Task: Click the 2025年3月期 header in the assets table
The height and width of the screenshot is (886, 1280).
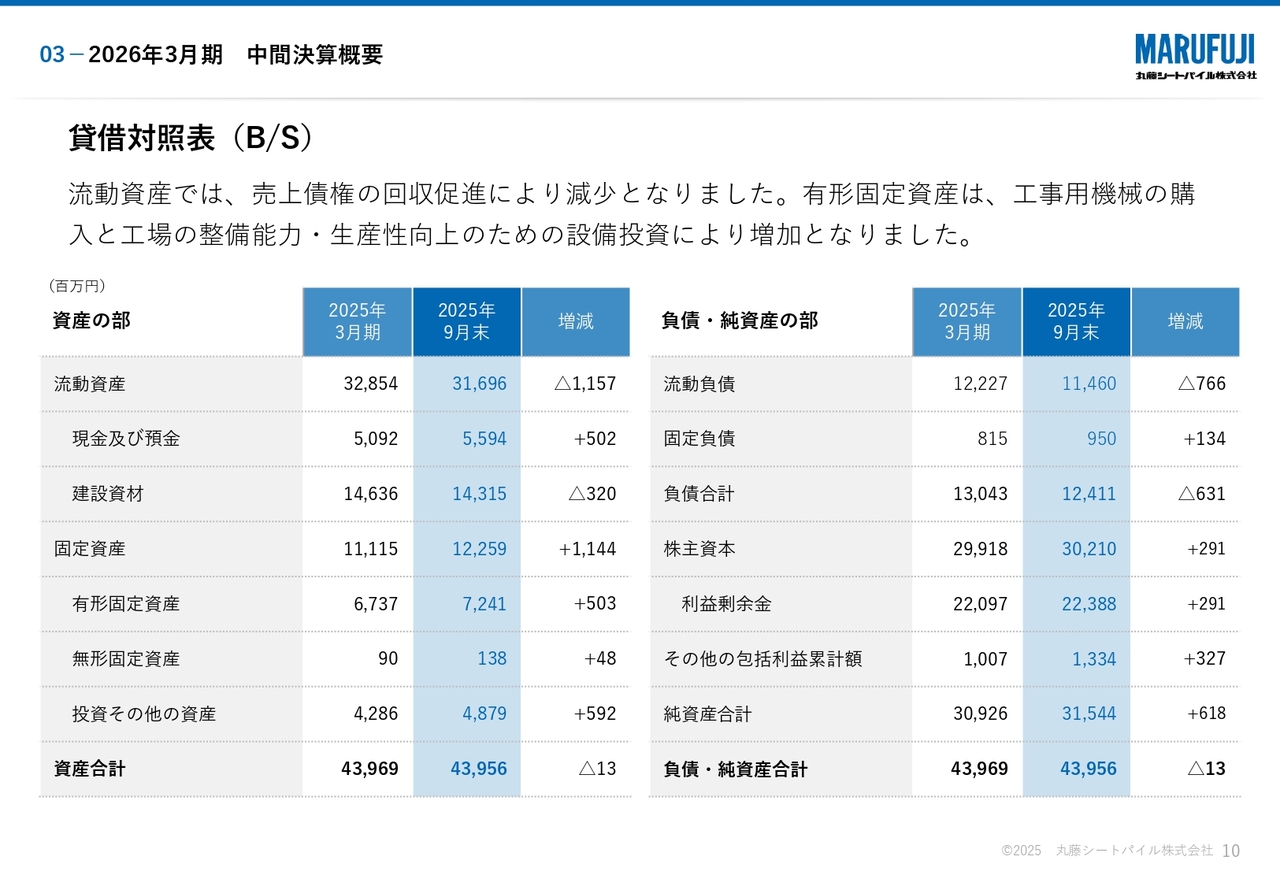Action: pyautogui.click(x=357, y=321)
